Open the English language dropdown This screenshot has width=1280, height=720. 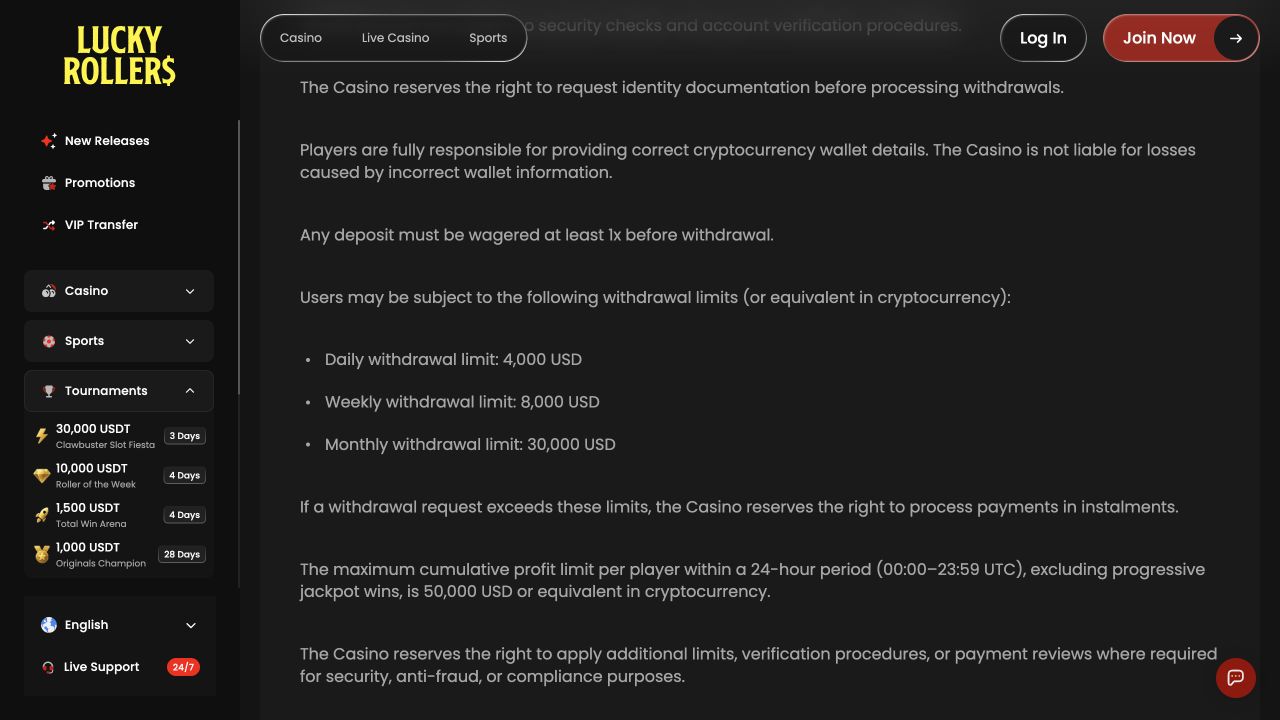pyautogui.click(x=119, y=625)
